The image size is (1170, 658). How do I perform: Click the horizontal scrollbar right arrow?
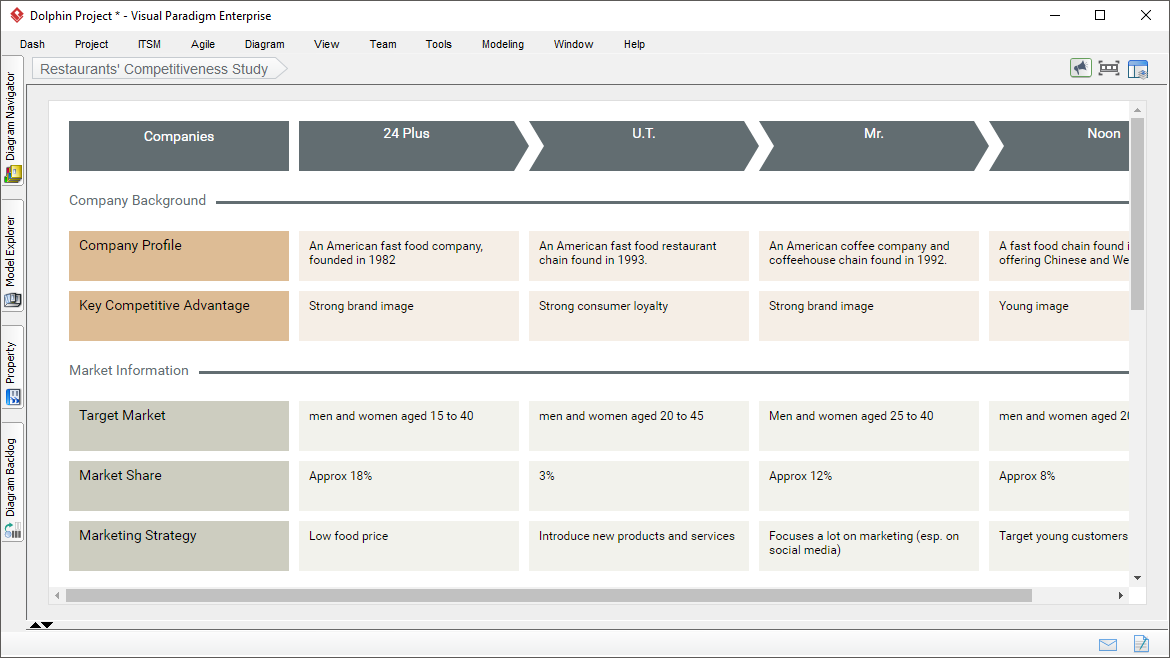(x=1121, y=595)
